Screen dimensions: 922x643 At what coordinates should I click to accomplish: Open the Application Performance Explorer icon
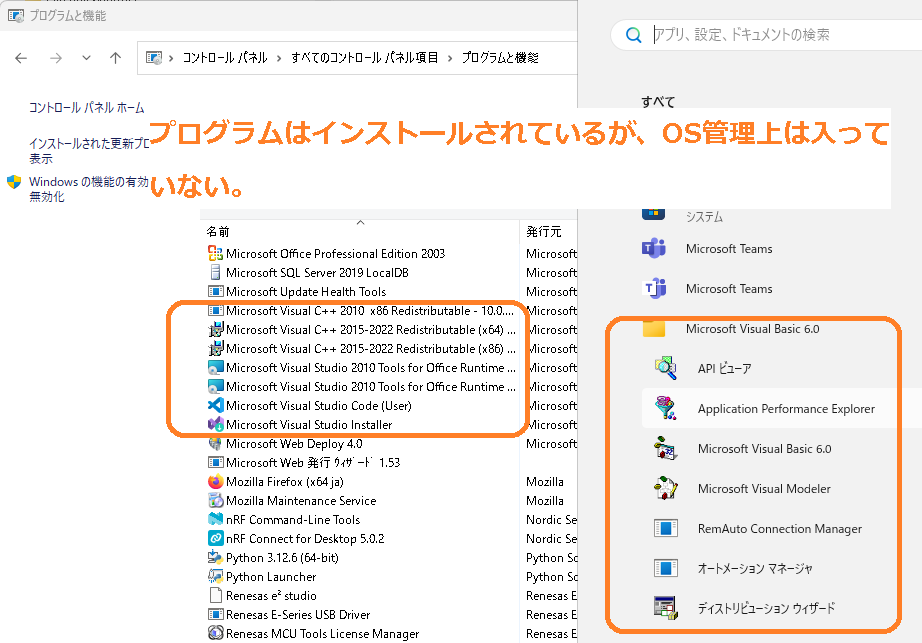[666, 408]
